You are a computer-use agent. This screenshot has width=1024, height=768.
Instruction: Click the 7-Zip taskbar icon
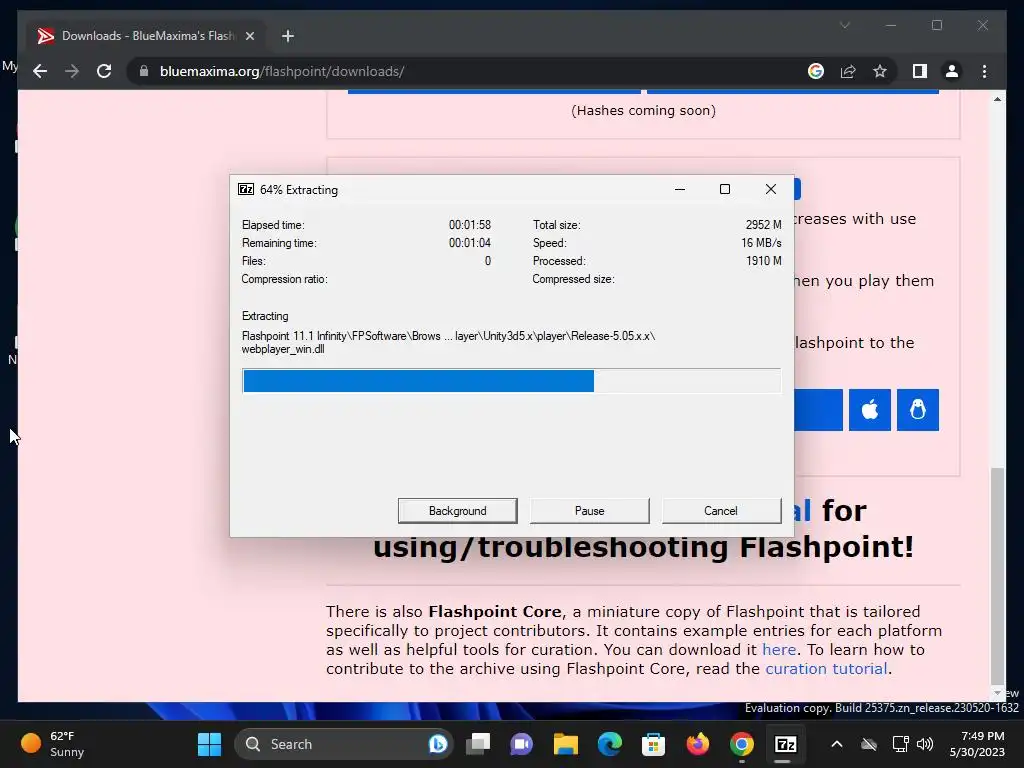[785, 744]
